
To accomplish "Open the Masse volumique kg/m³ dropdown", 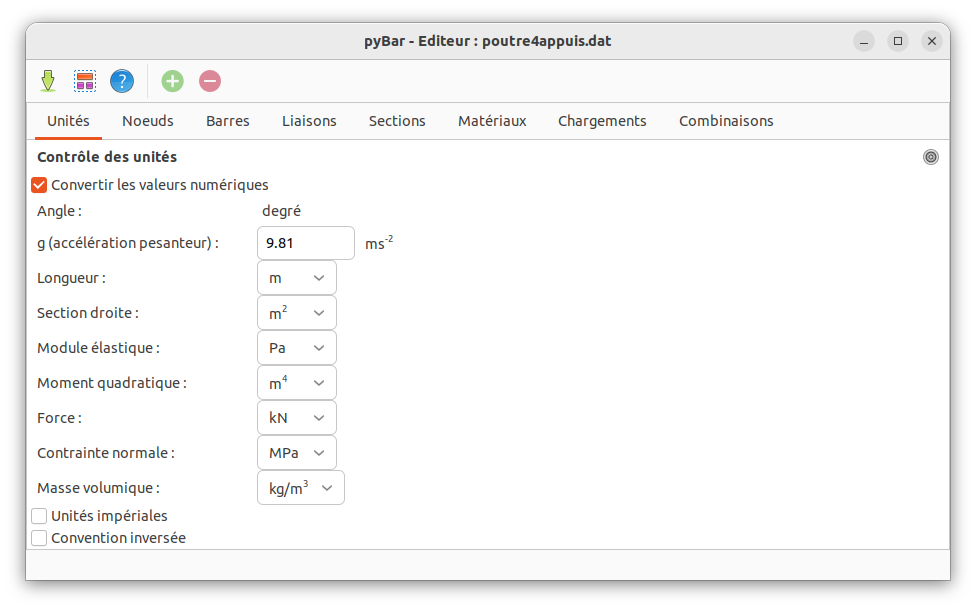I will click(x=301, y=488).
